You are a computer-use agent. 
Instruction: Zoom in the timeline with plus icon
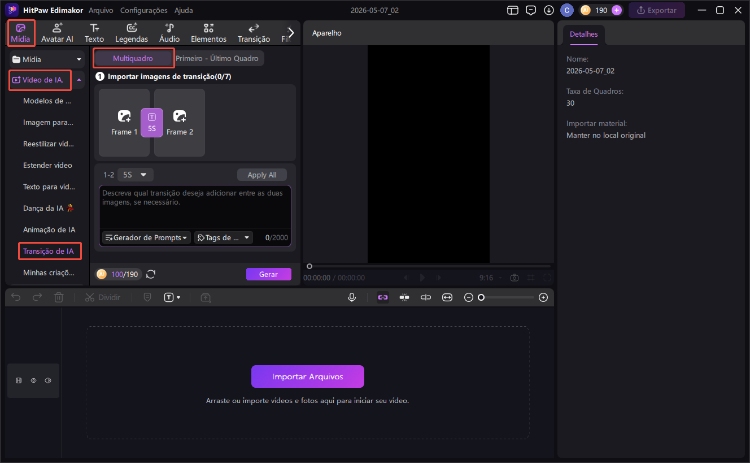[543, 298]
